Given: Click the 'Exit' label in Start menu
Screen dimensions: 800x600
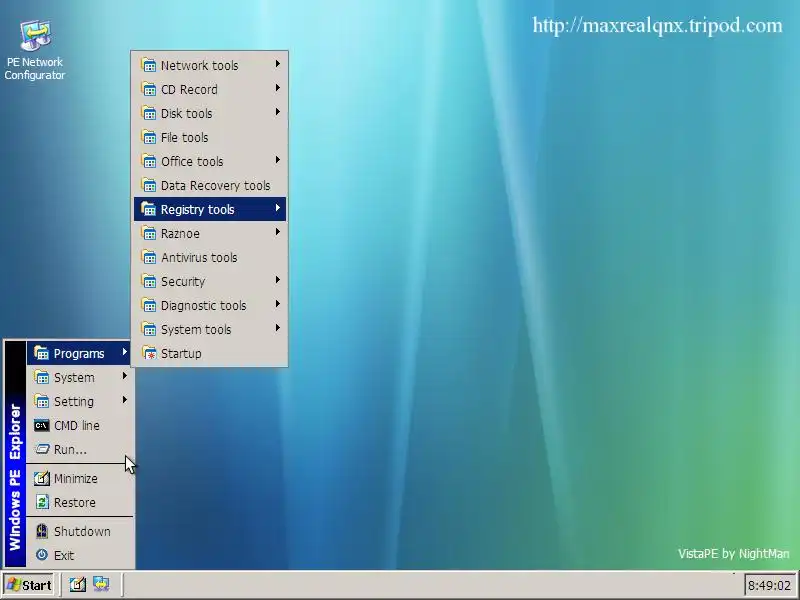Looking at the screenshot, I should pyautogui.click(x=64, y=555).
